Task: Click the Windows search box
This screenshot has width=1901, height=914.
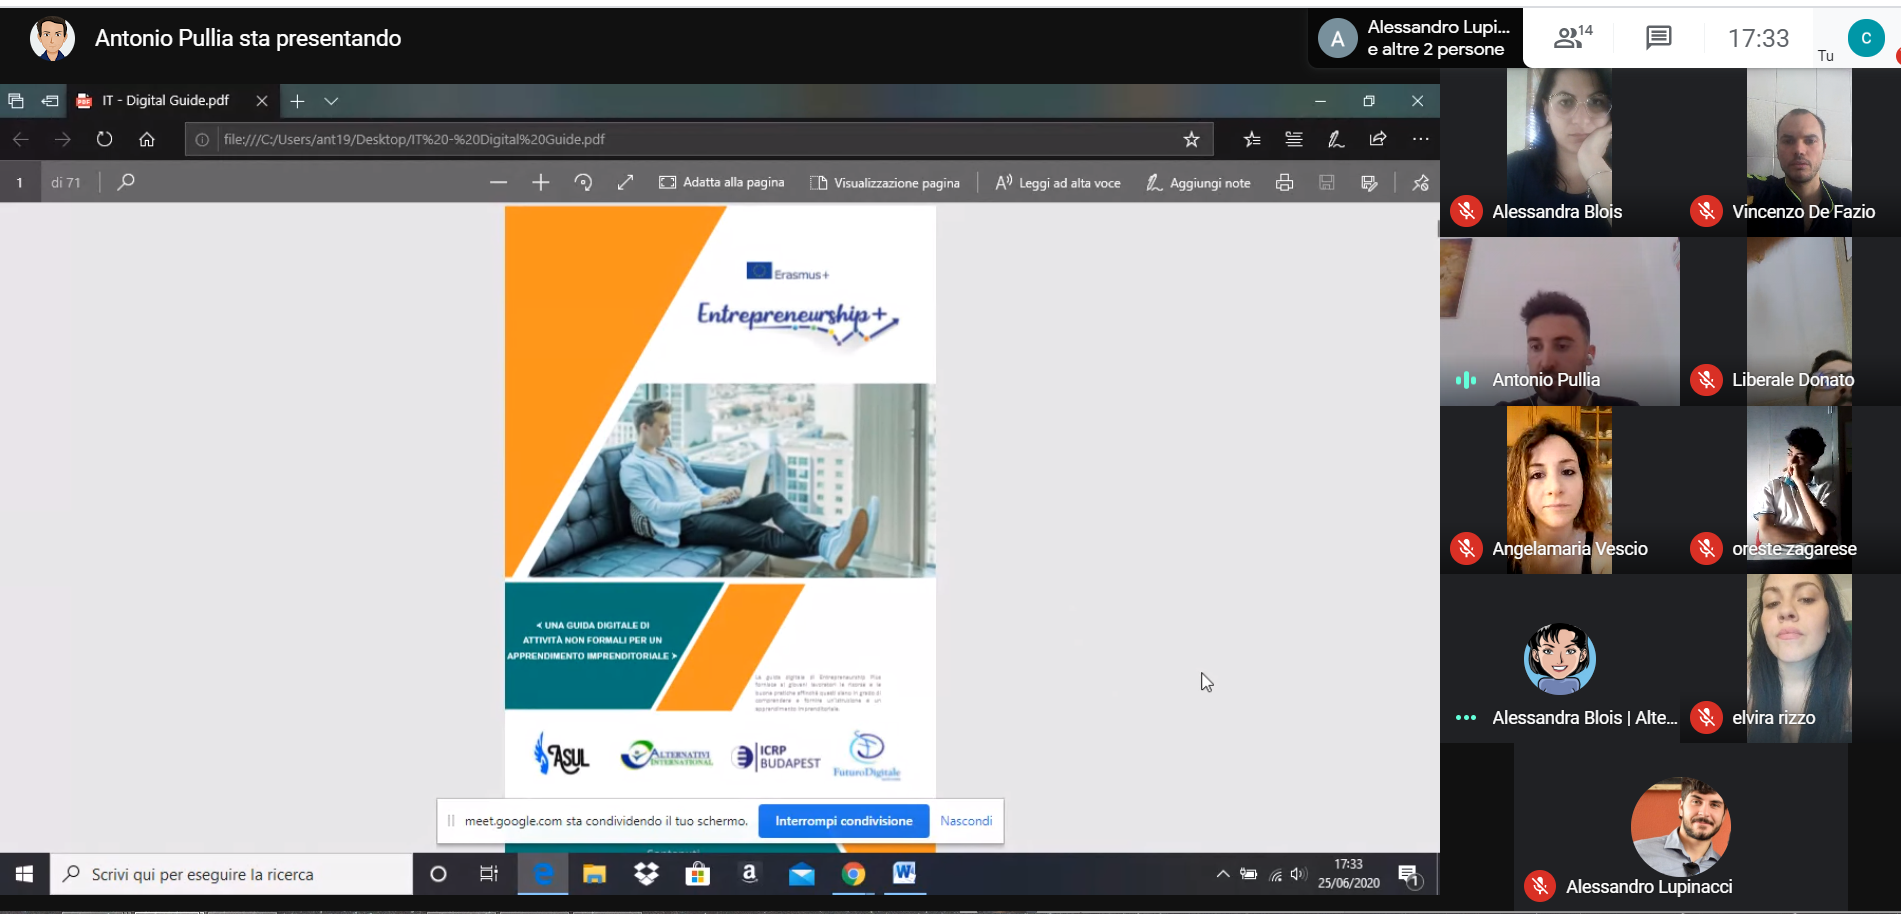Action: click(231, 874)
